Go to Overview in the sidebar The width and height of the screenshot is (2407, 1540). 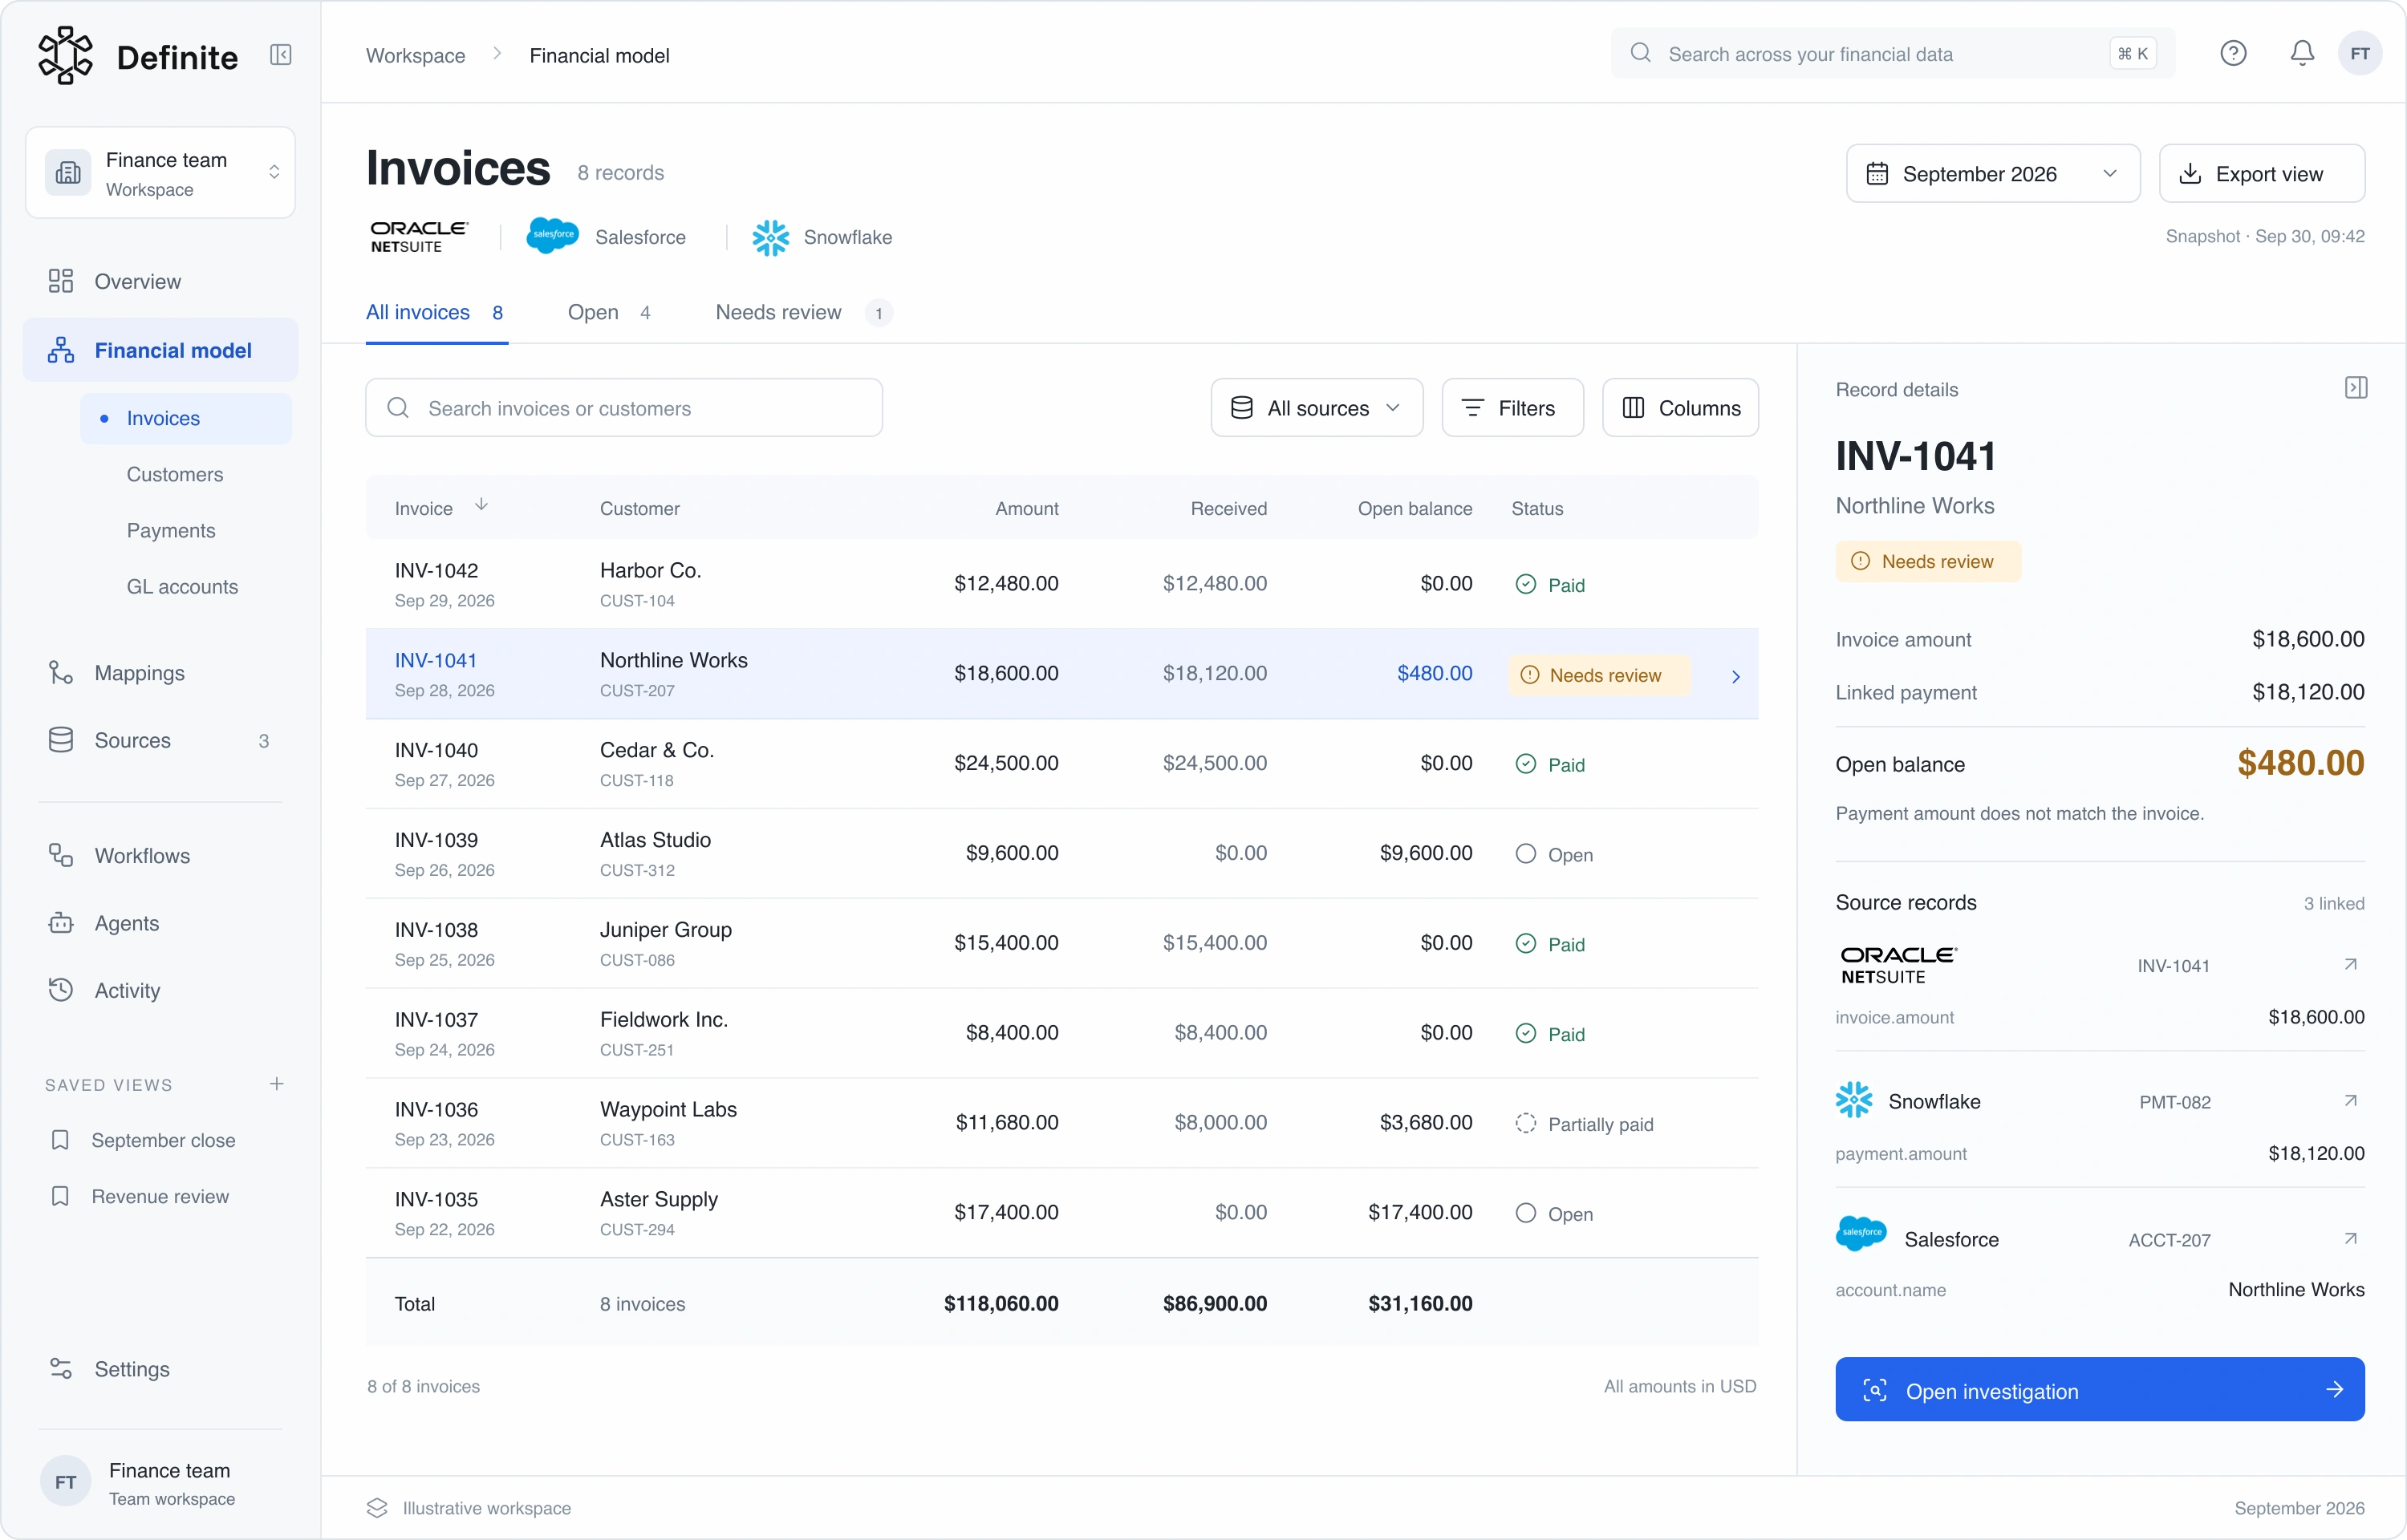[160, 281]
